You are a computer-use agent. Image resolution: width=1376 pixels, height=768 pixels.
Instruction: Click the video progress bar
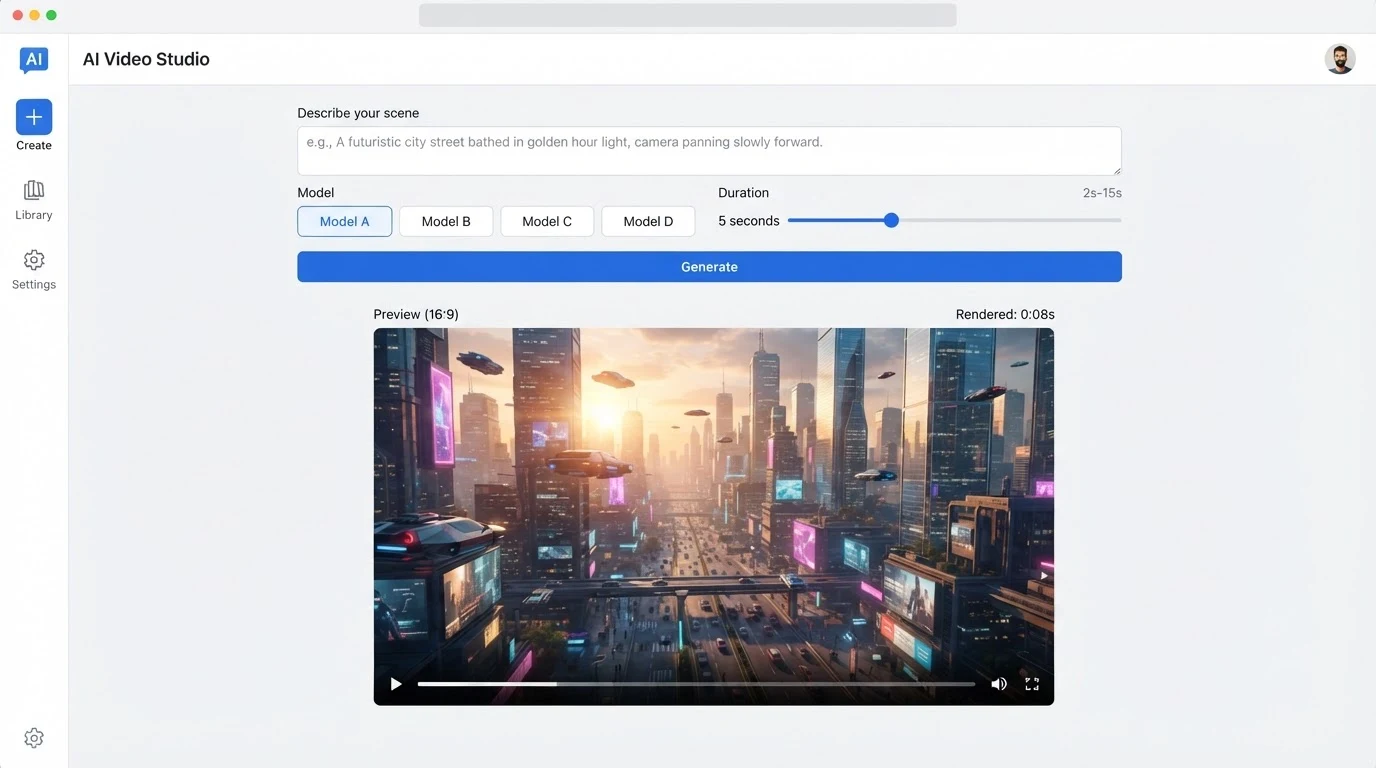(x=696, y=684)
